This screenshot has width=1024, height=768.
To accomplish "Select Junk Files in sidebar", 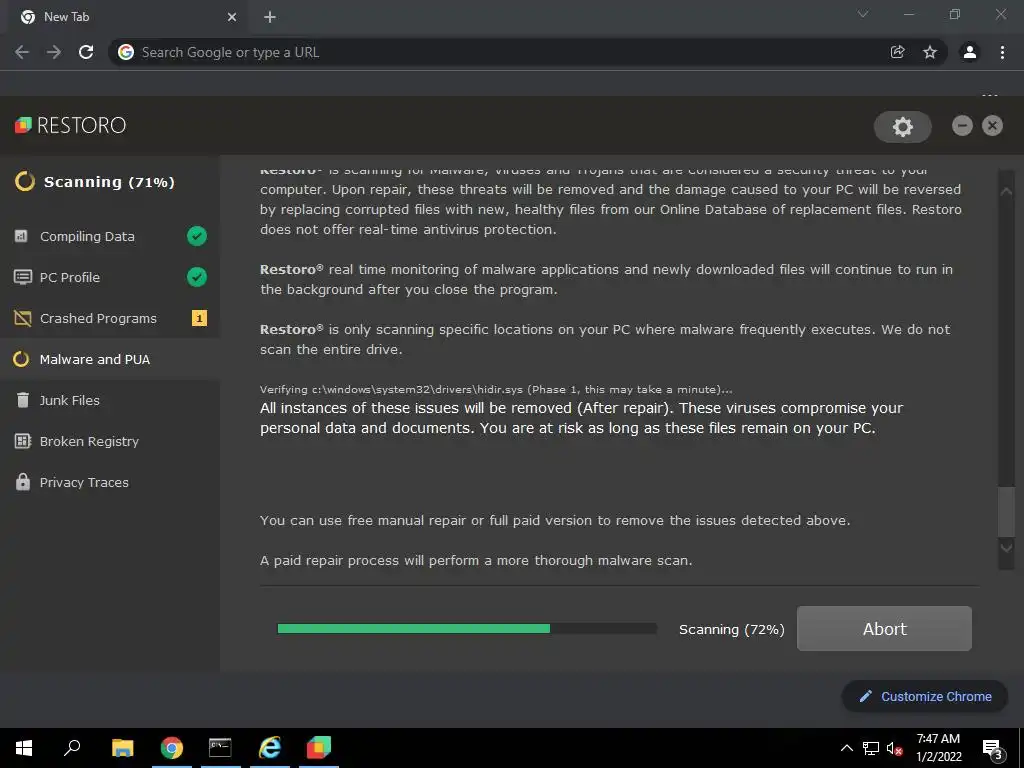I will [x=110, y=400].
